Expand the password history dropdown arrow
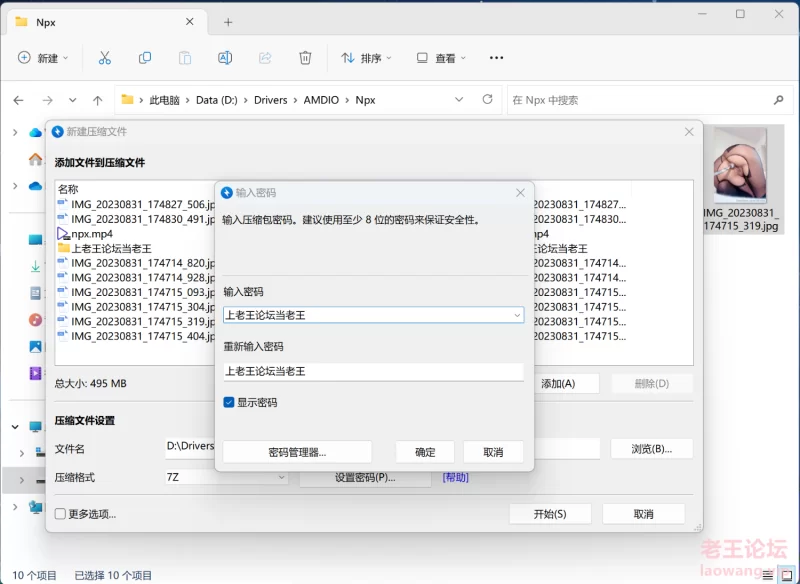 [x=516, y=315]
